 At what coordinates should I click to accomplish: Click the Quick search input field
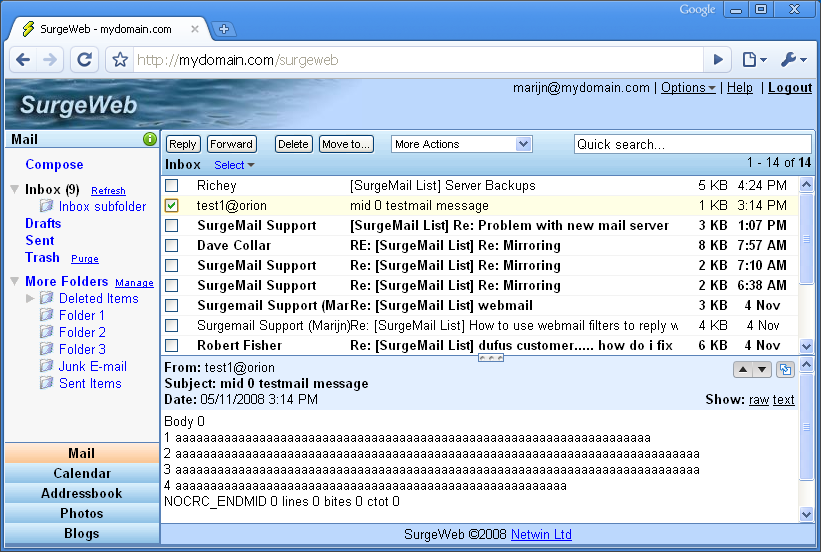pos(692,144)
